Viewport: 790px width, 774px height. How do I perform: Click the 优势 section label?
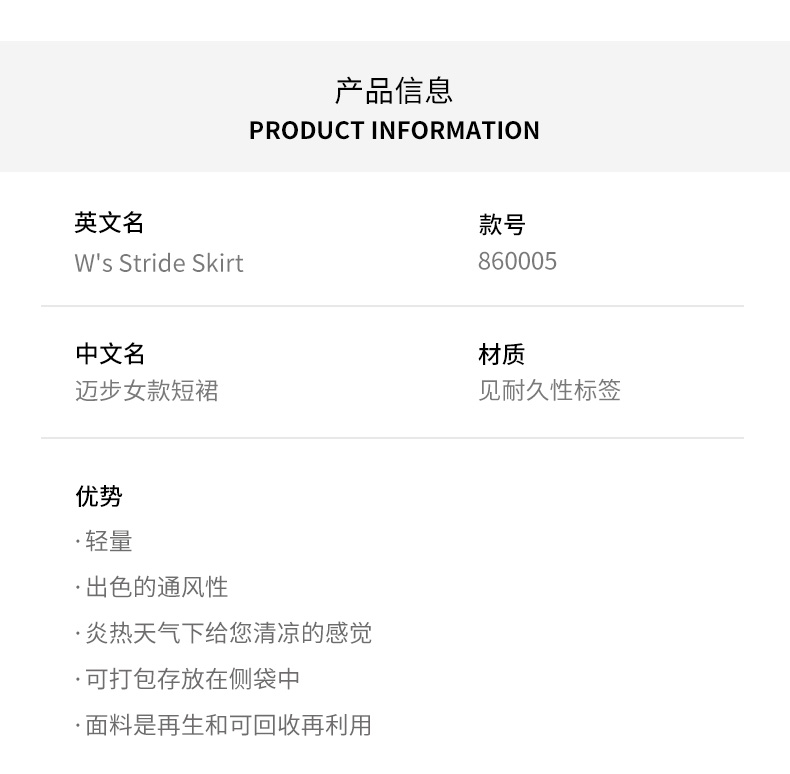(x=99, y=496)
